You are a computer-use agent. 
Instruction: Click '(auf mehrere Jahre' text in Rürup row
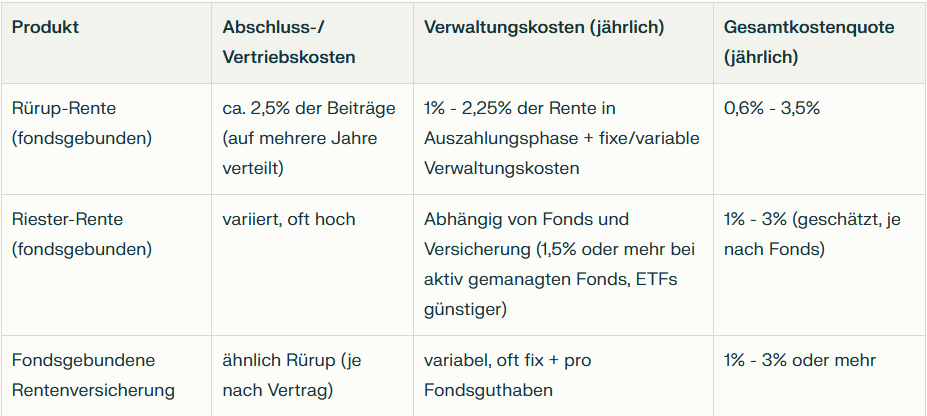[x=300, y=138]
